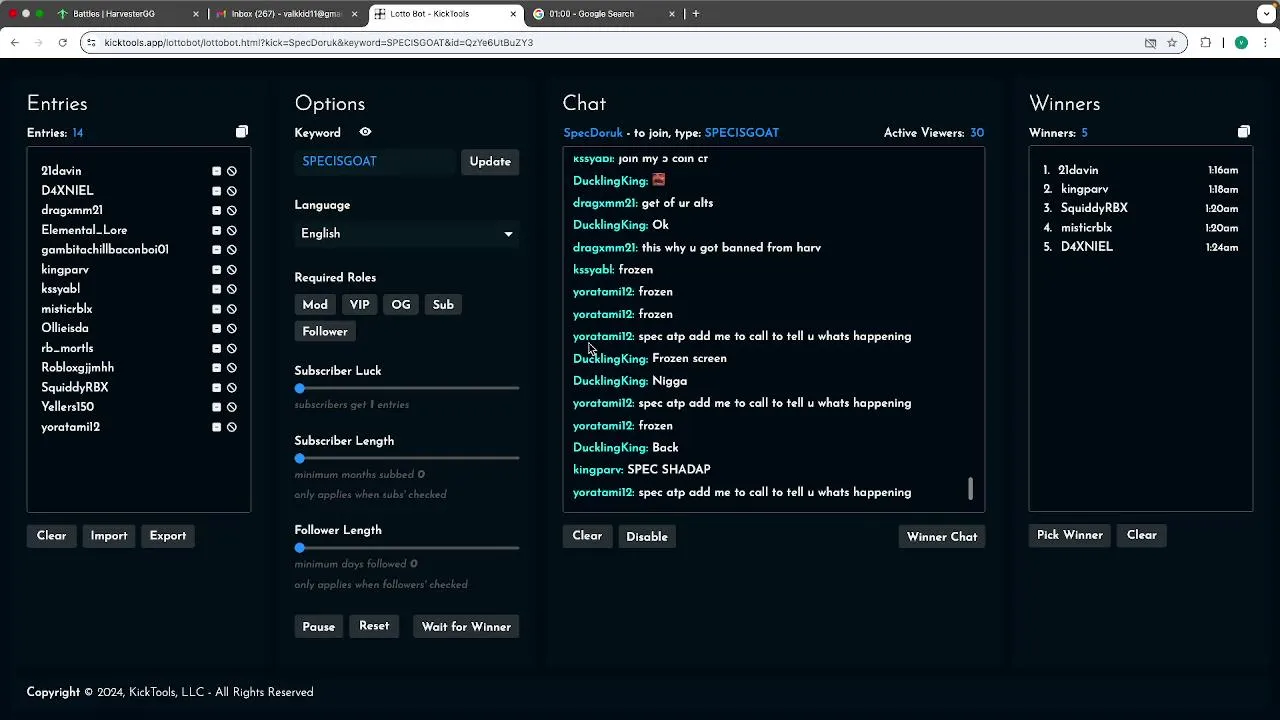Switch to the 01:00 - Google Search tab
The image size is (1280, 720).
click(604, 14)
